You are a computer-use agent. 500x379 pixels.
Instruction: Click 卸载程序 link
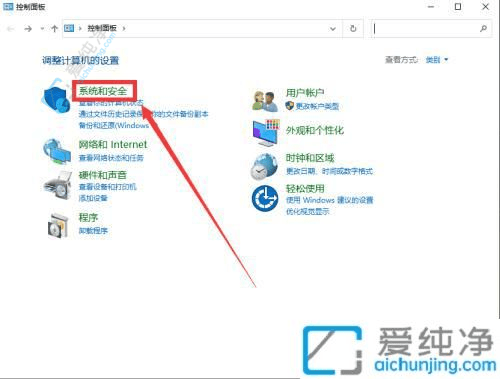pos(93,230)
